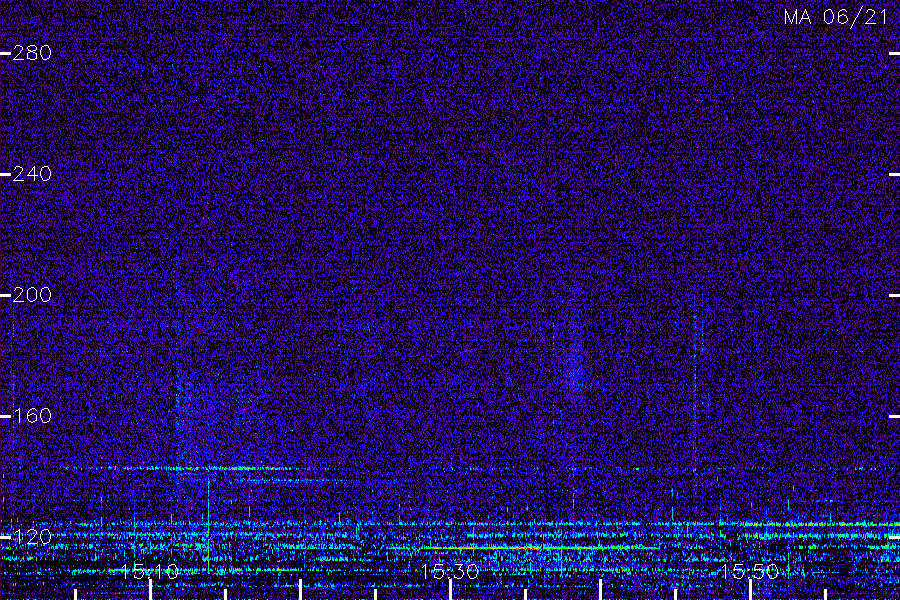Click the 280 frequency axis label
The image size is (900, 600).
[x=32, y=53]
